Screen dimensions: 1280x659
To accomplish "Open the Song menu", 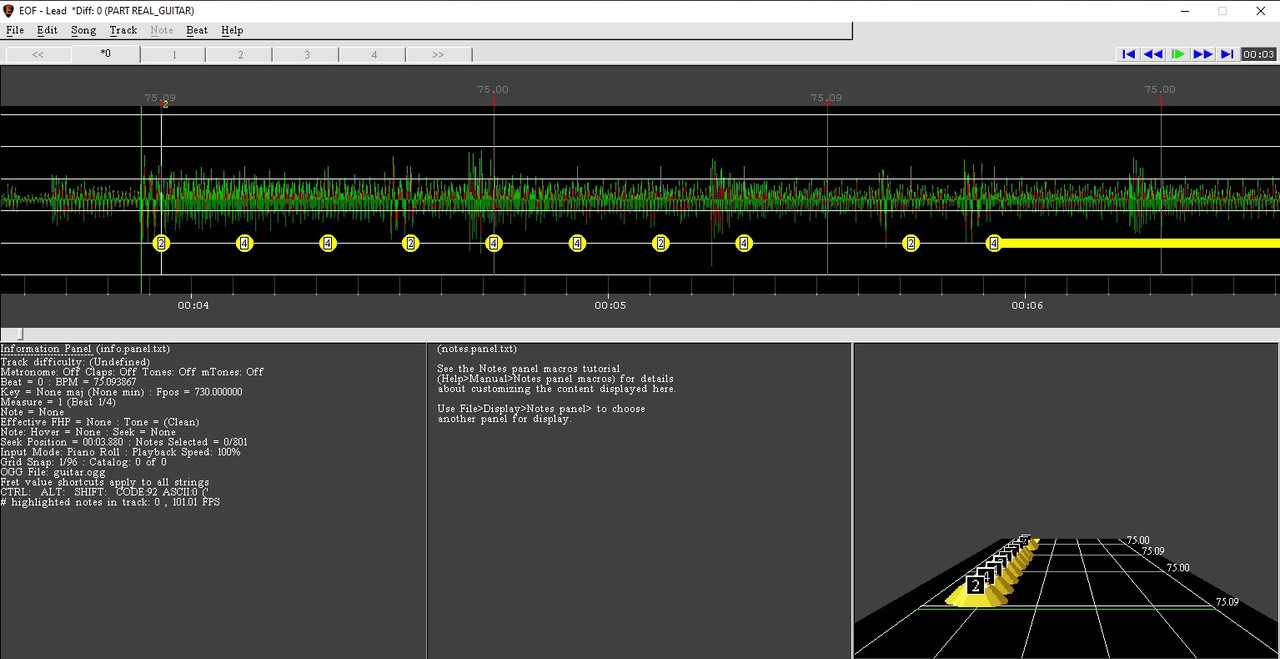I will (84, 30).
